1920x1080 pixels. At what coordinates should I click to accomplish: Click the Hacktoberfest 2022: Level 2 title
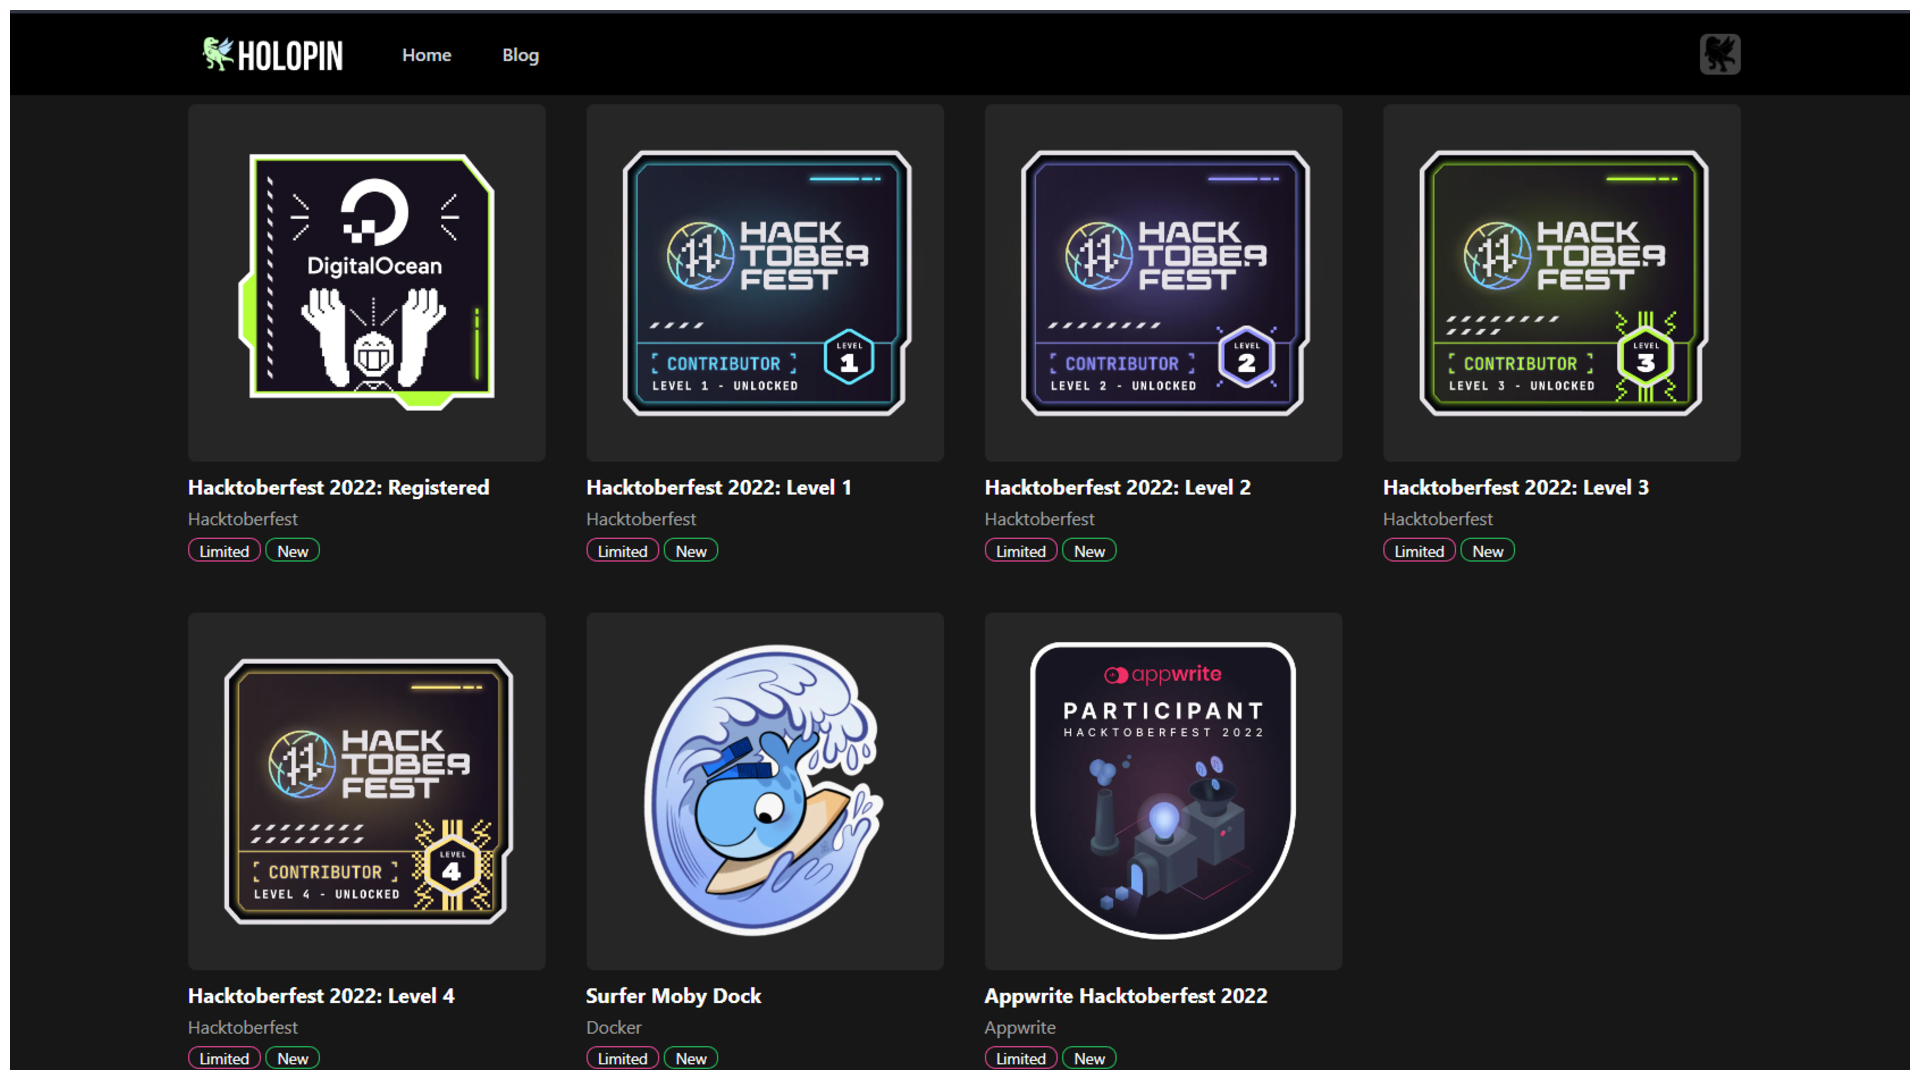1117,487
